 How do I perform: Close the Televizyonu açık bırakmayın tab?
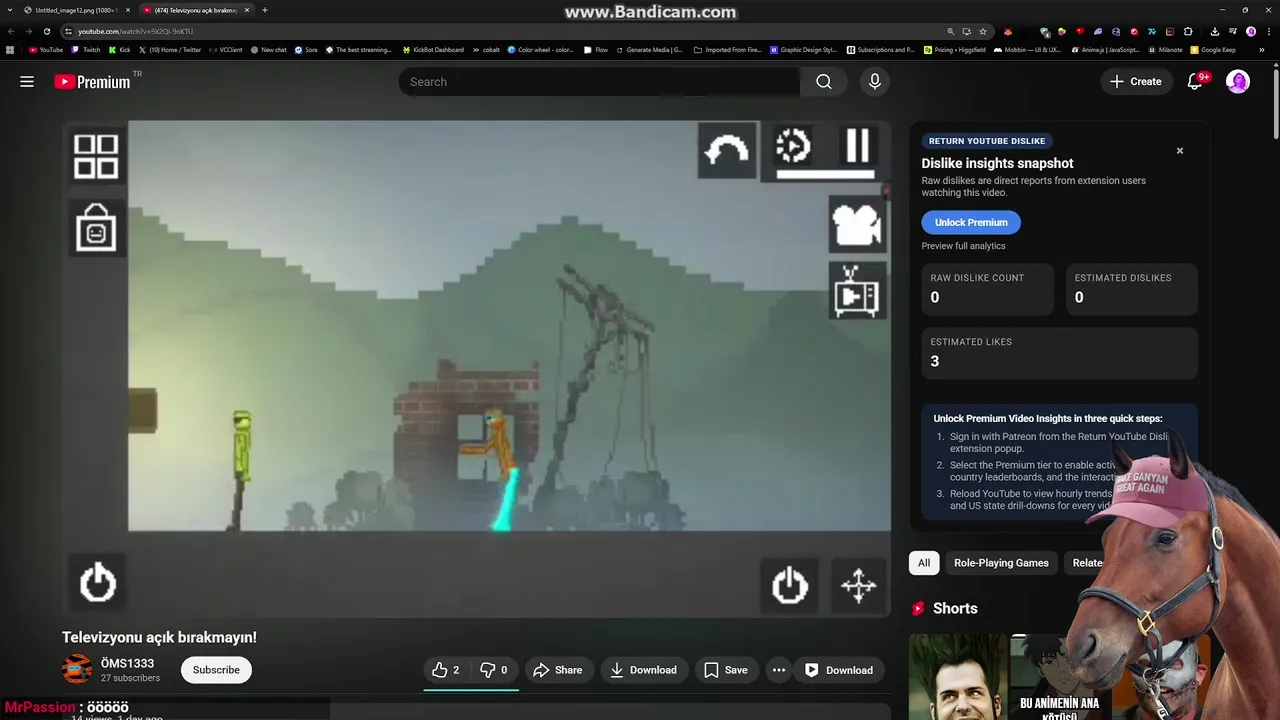(247, 10)
